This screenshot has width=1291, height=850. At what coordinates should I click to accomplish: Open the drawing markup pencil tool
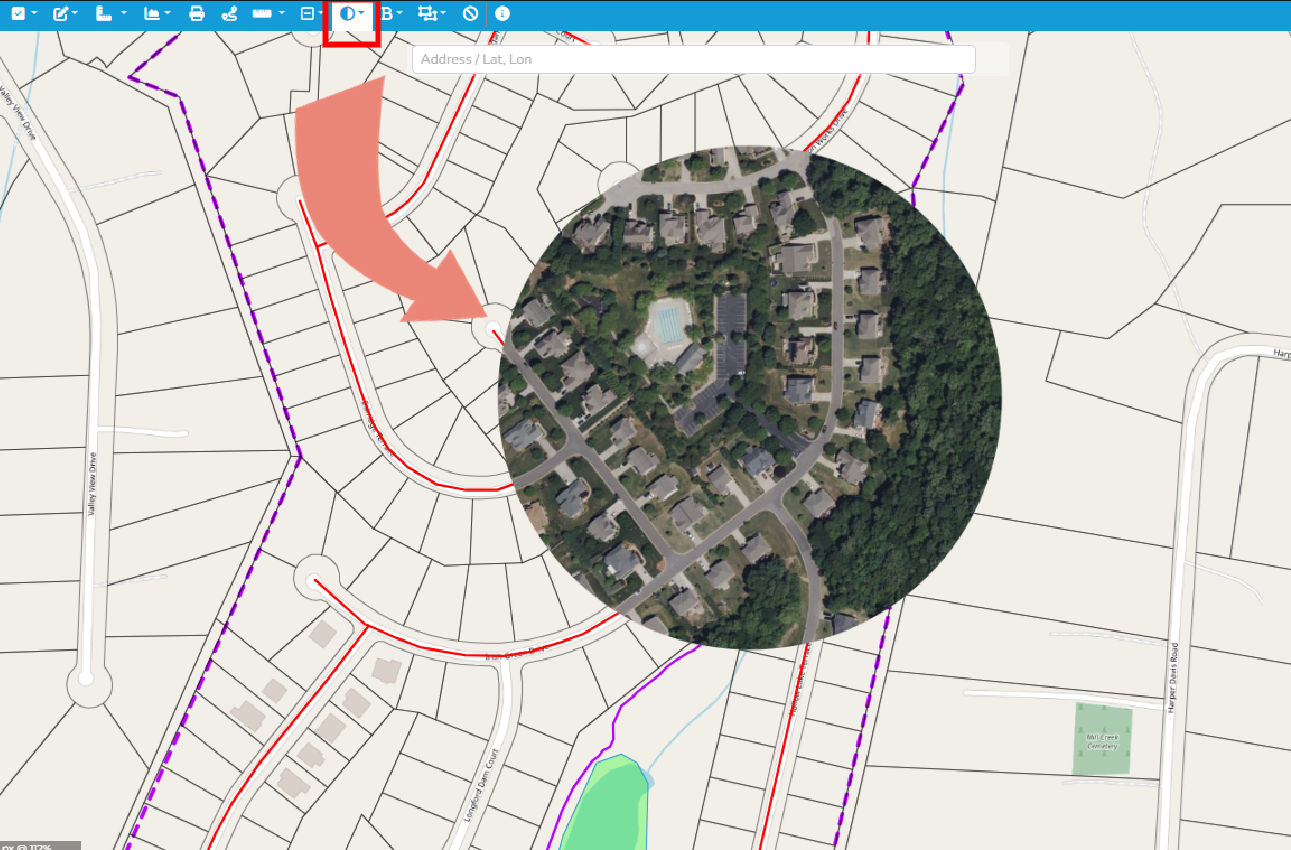(x=60, y=14)
